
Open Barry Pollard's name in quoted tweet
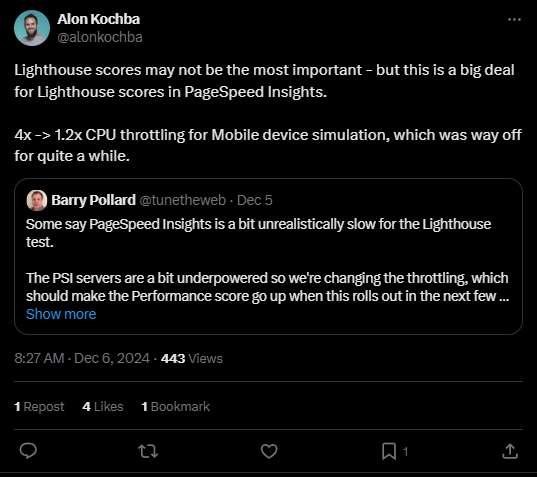pyautogui.click(x=93, y=200)
